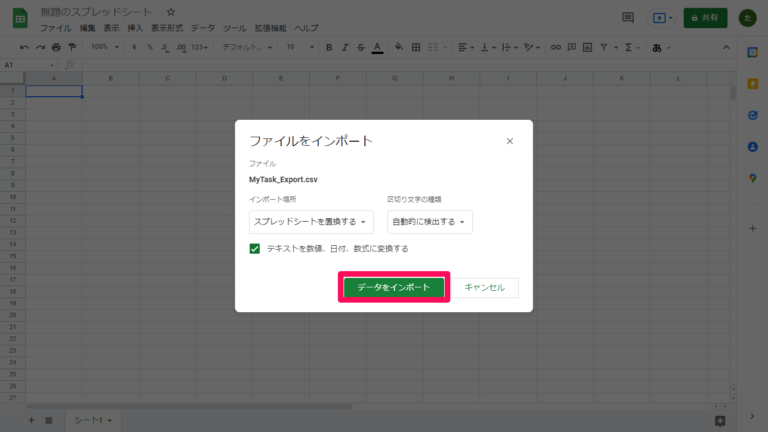Click the Name box showing A1
The image size is (768, 432).
pos(29,65)
